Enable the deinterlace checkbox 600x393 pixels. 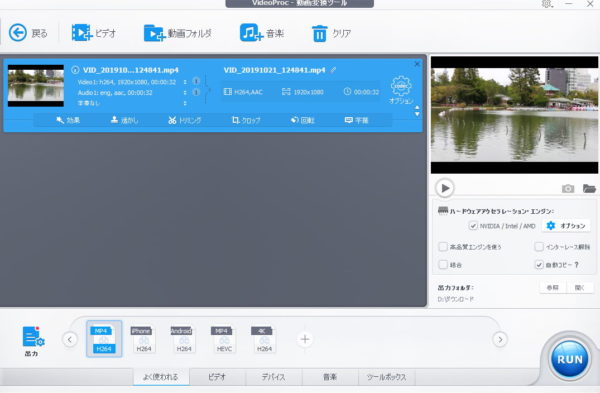539,247
